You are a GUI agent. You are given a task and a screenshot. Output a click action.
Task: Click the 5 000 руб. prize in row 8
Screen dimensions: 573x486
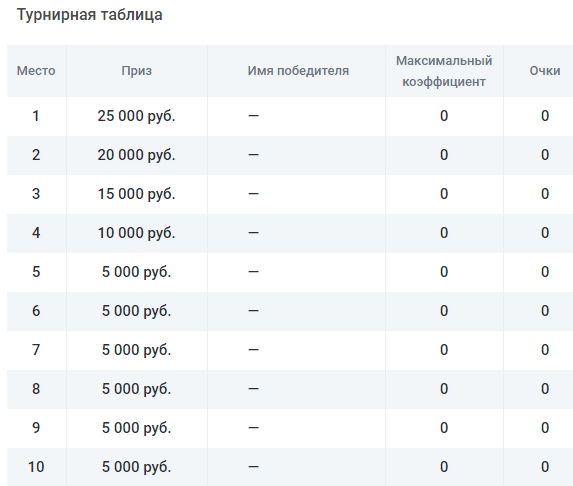136,389
